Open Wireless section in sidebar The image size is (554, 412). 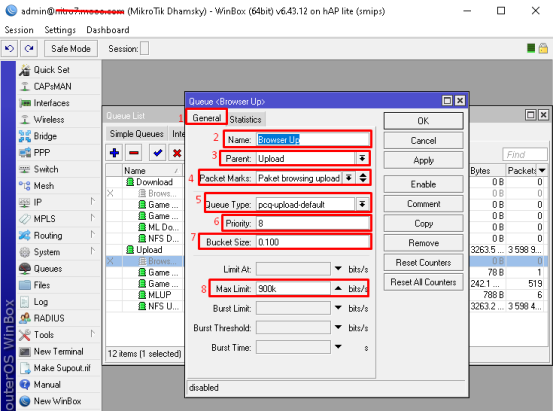[x=49, y=119]
